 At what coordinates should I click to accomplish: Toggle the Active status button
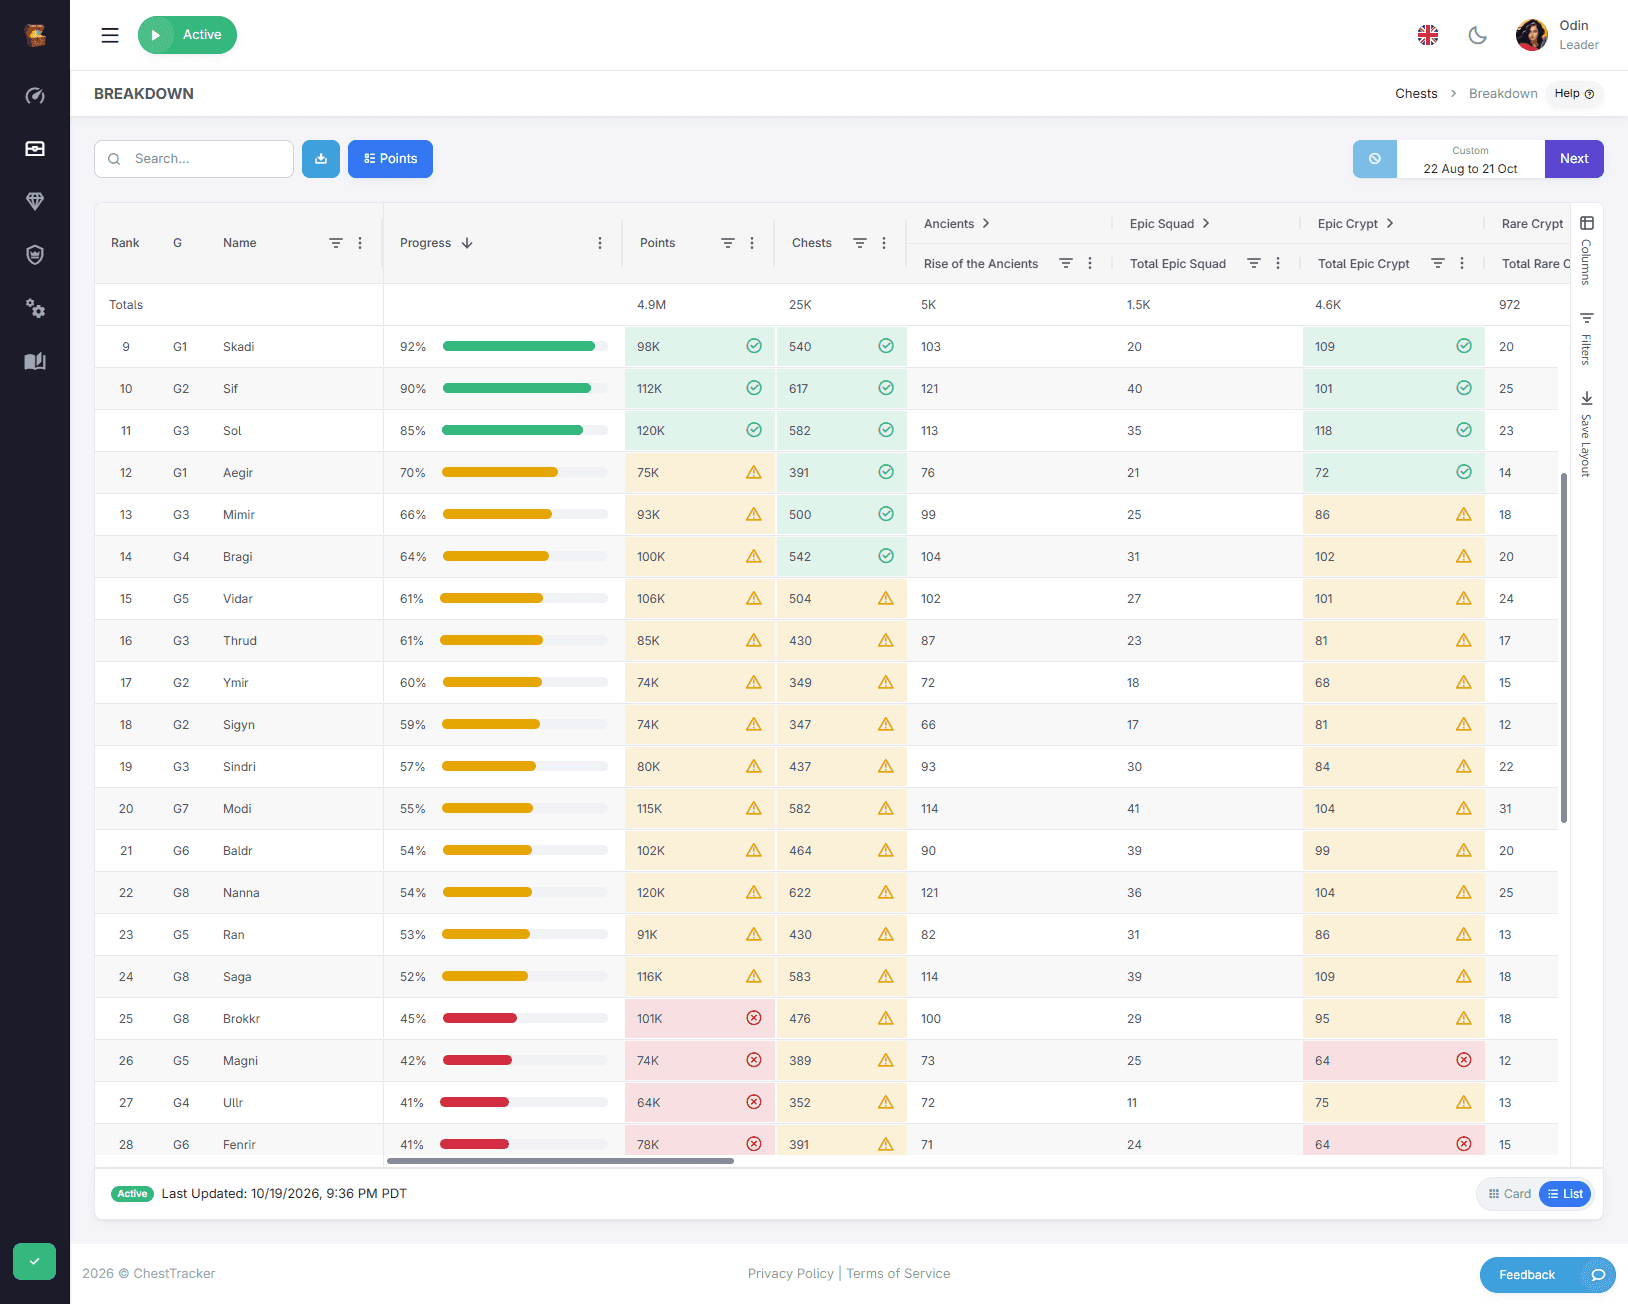pyautogui.click(x=187, y=35)
